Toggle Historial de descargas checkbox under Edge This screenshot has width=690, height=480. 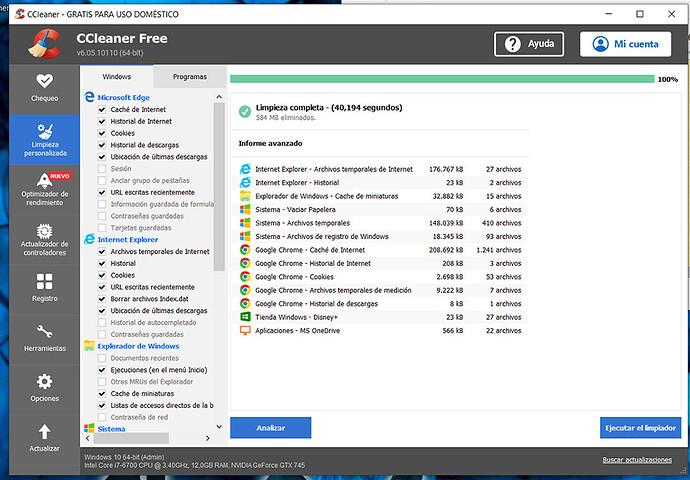(x=102, y=145)
